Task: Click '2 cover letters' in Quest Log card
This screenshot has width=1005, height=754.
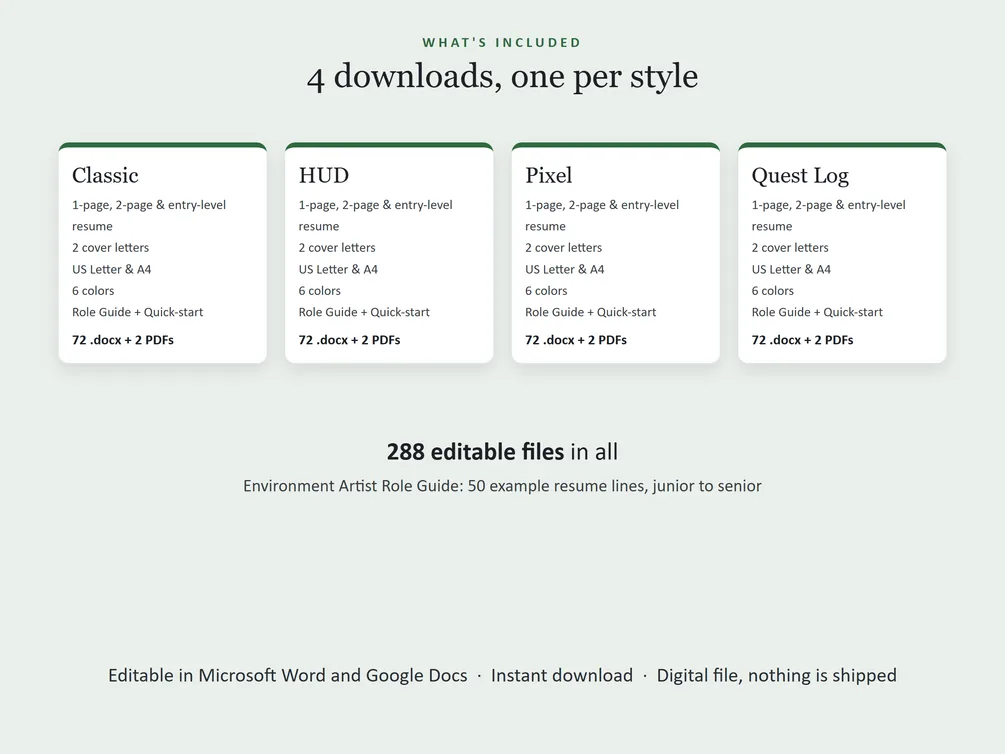Action: pyautogui.click(x=790, y=247)
